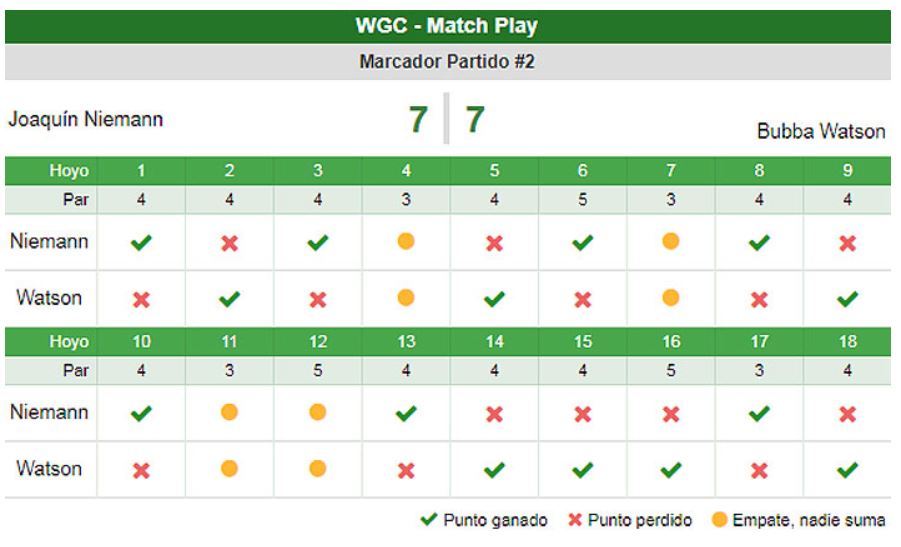Image resolution: width=901 pixels, height=547 pixels.
Task: Click the hole 10 header cell
Action: 141,342
